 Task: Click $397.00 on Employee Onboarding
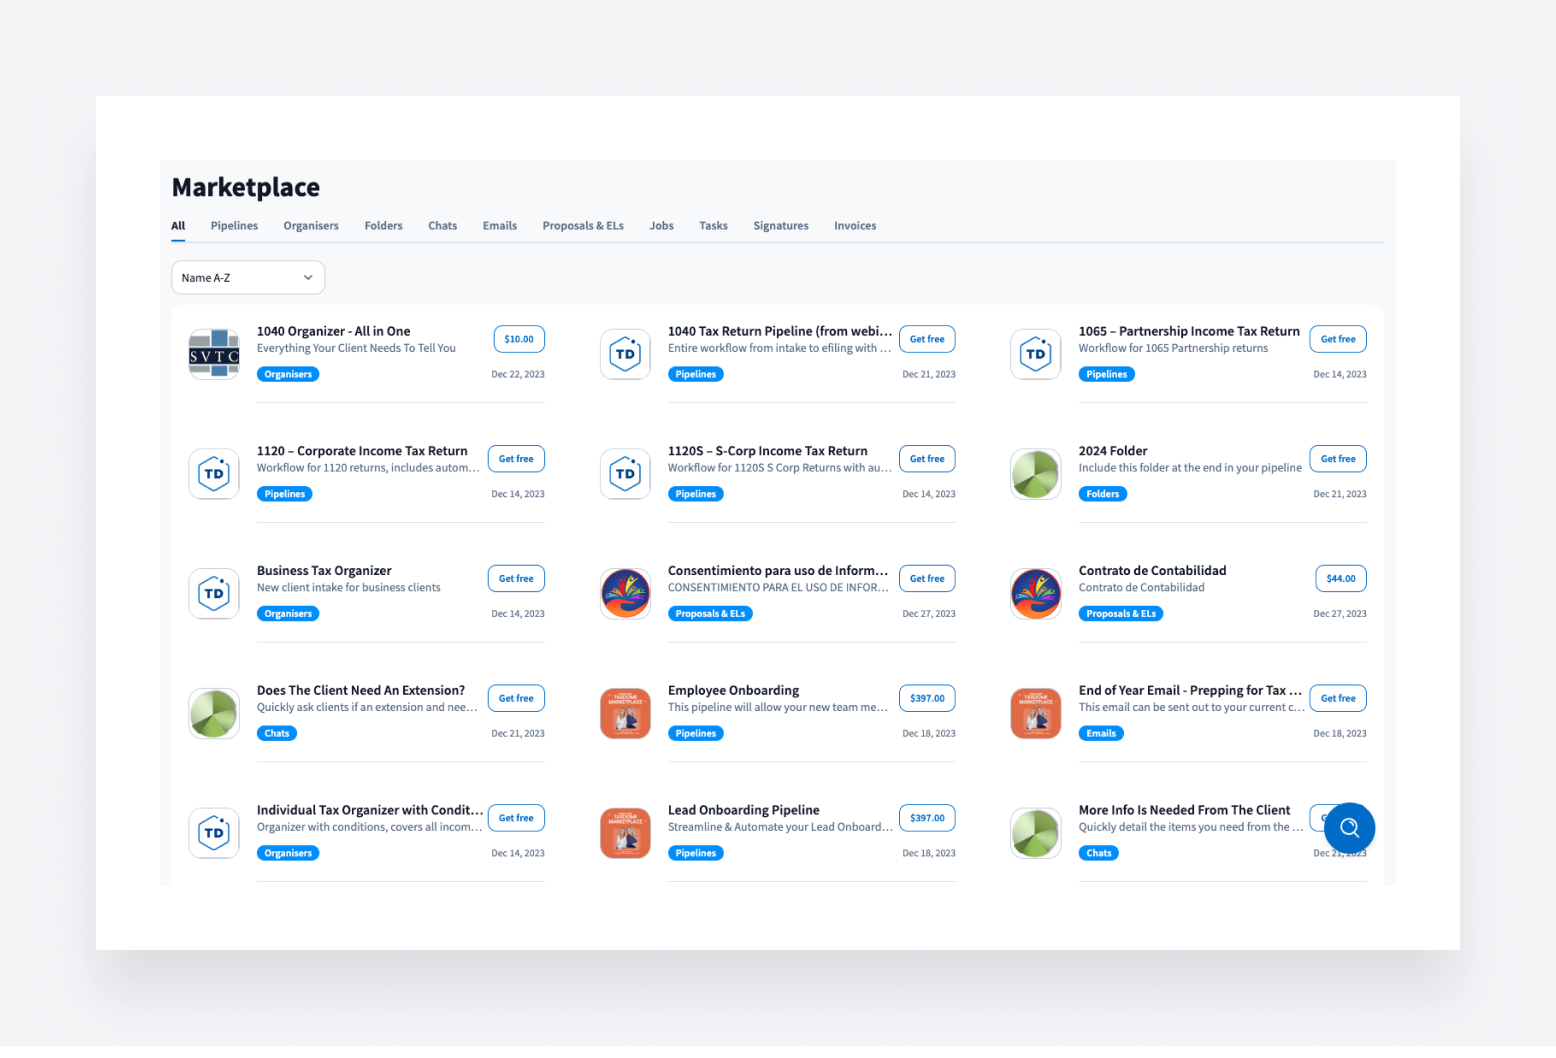[927, 697]
